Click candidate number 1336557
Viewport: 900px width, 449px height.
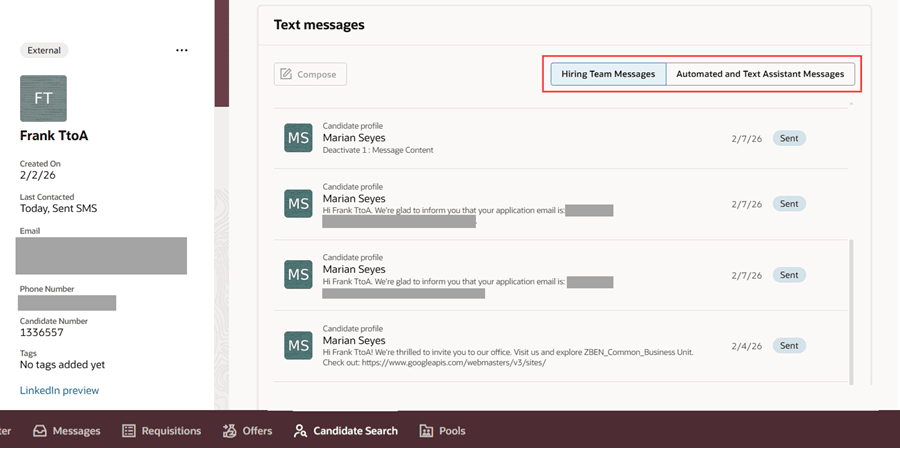click(x=42, y=332)
